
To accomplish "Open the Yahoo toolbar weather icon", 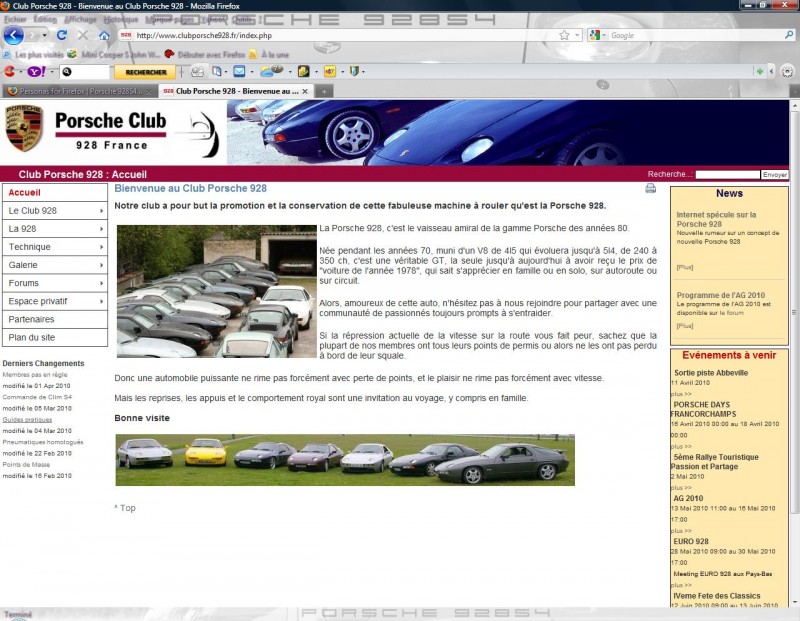I will [x=271, y=71].
